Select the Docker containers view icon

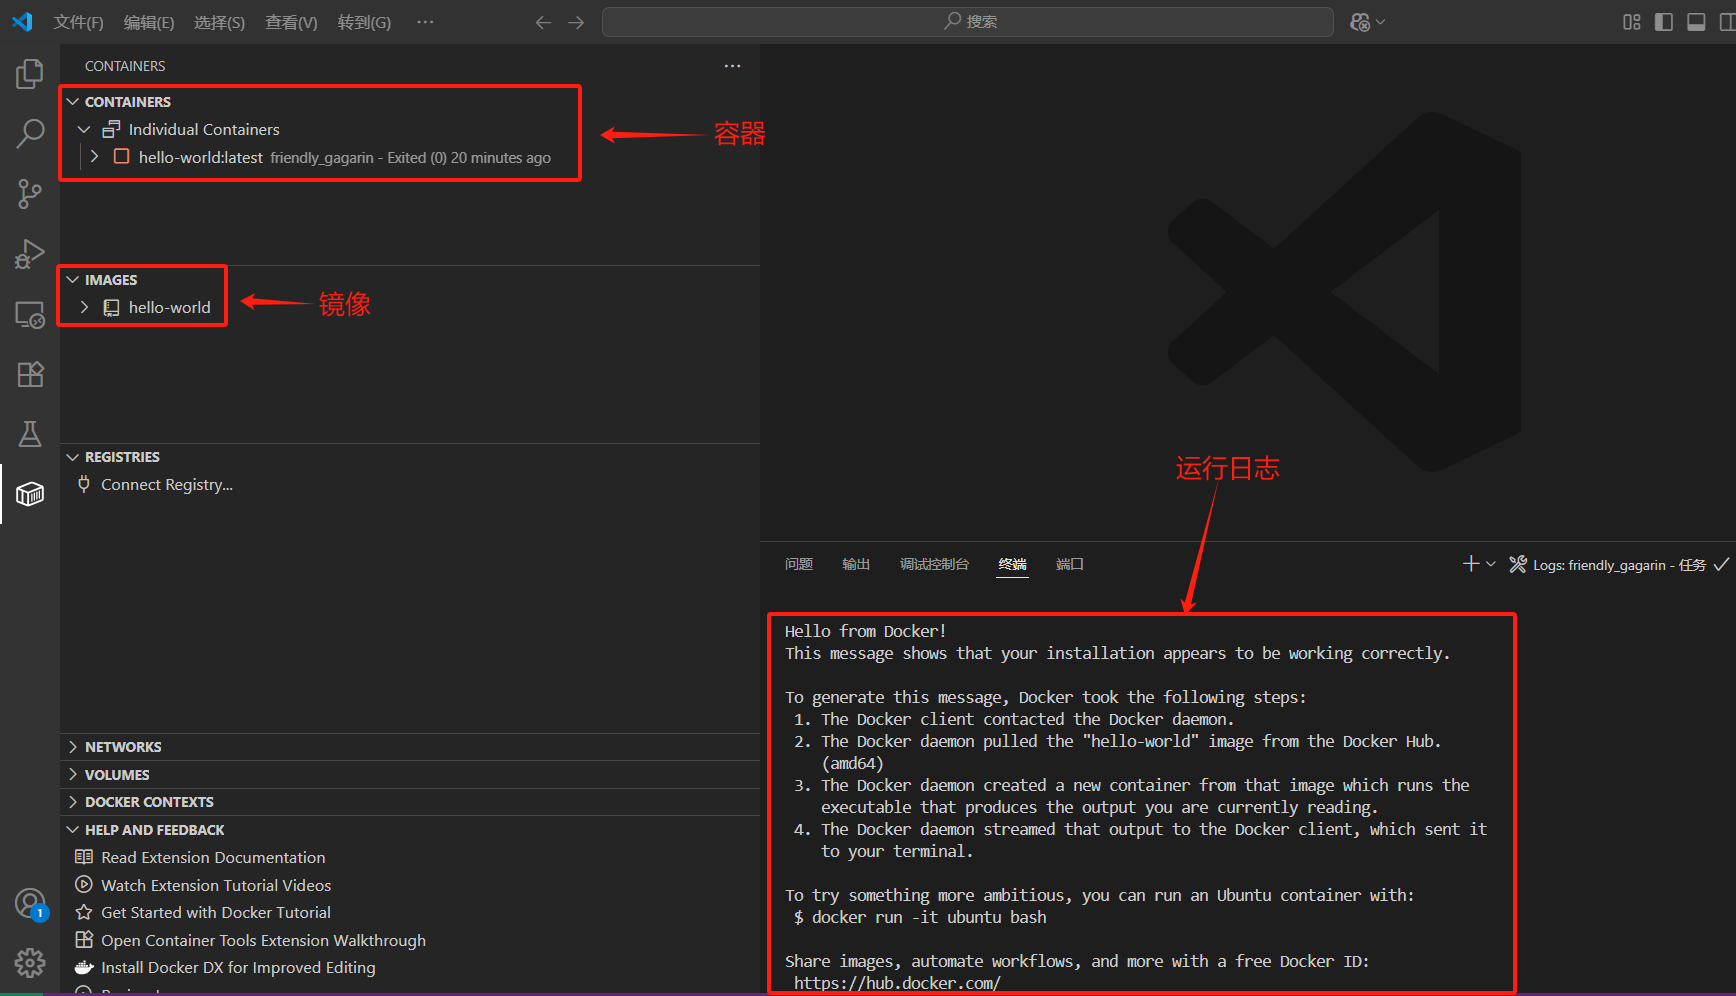click(30, 494)
